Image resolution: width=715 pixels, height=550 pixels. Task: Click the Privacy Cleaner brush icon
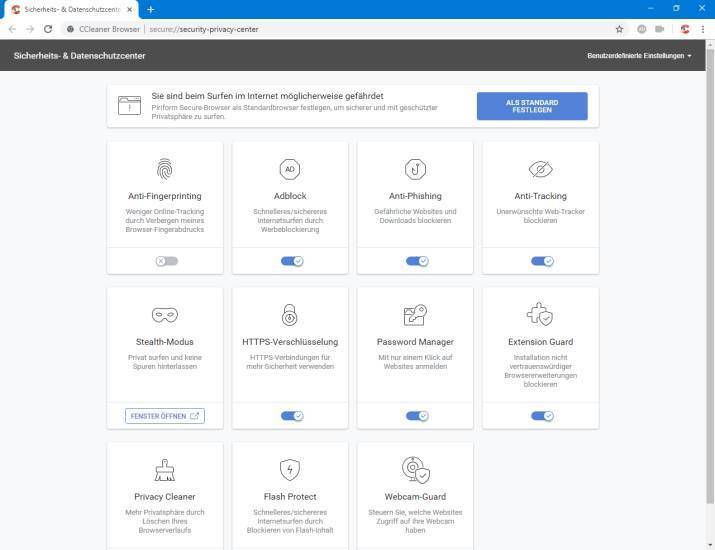pyautogui.click(x=165, y=470)
